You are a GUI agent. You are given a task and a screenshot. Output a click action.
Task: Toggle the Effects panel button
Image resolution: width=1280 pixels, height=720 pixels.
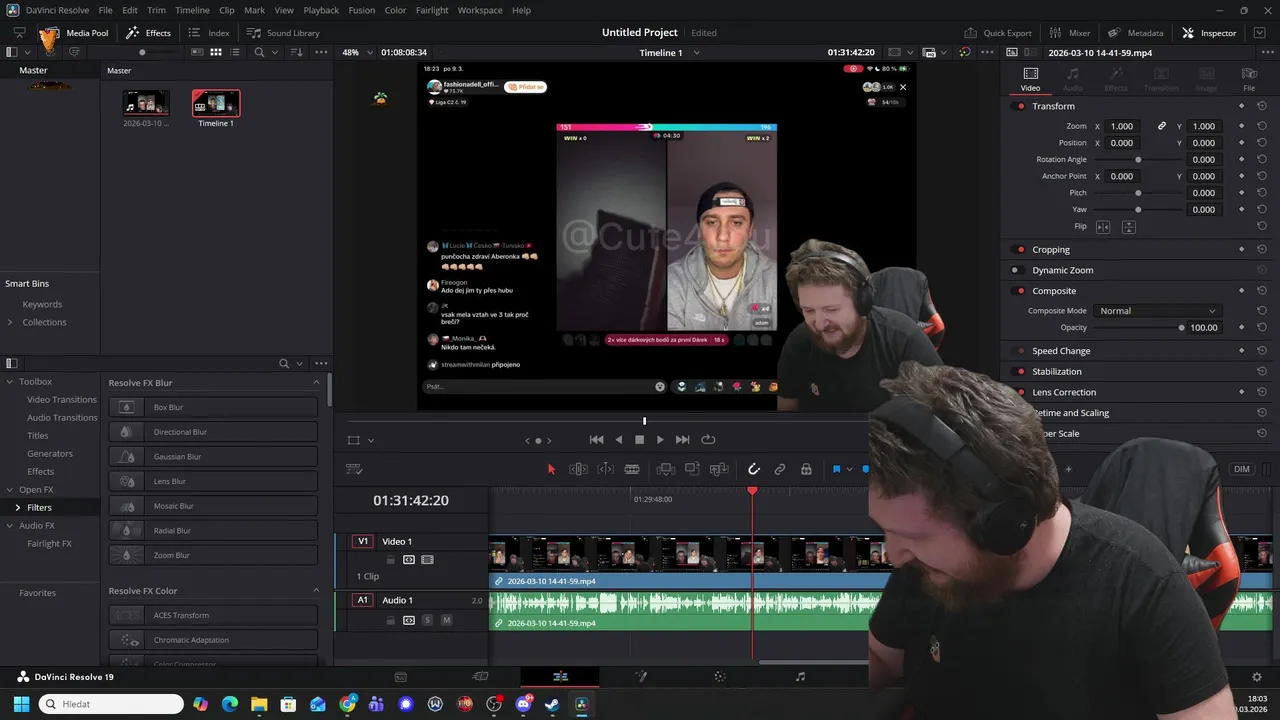148,33
